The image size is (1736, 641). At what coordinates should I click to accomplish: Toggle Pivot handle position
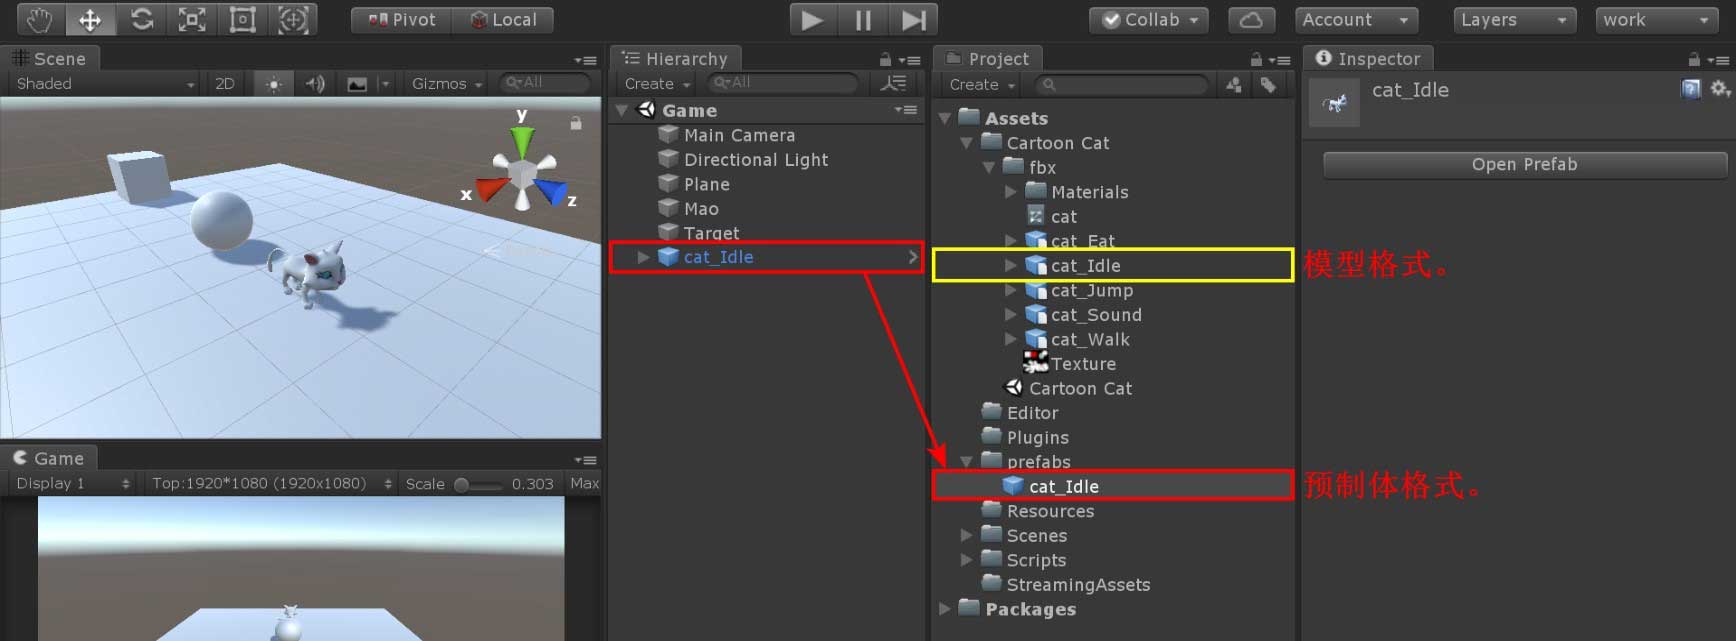point(402,20)
